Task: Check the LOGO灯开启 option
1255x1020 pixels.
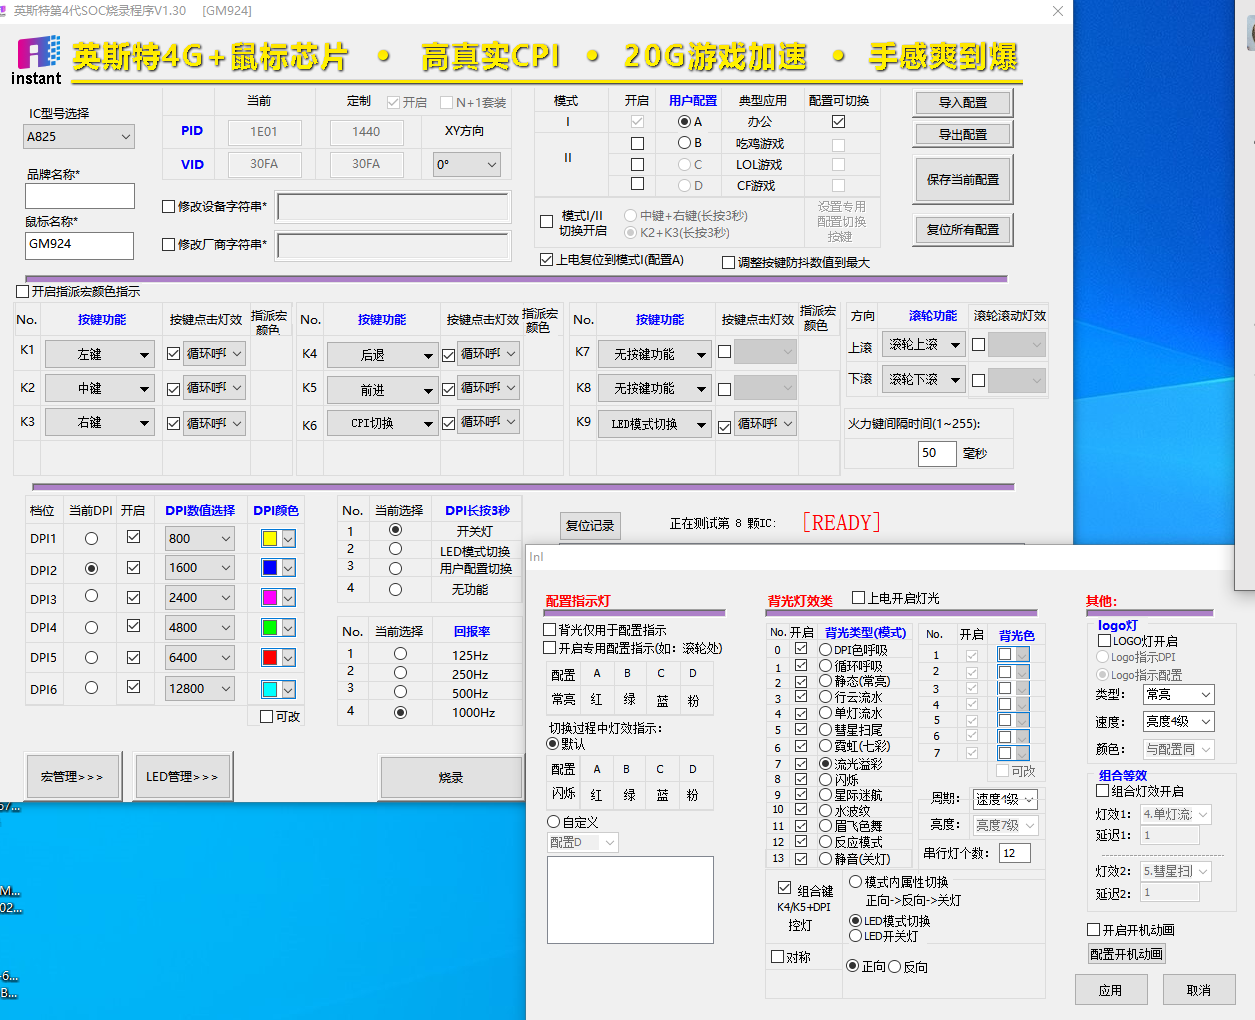Action: 1104,641
